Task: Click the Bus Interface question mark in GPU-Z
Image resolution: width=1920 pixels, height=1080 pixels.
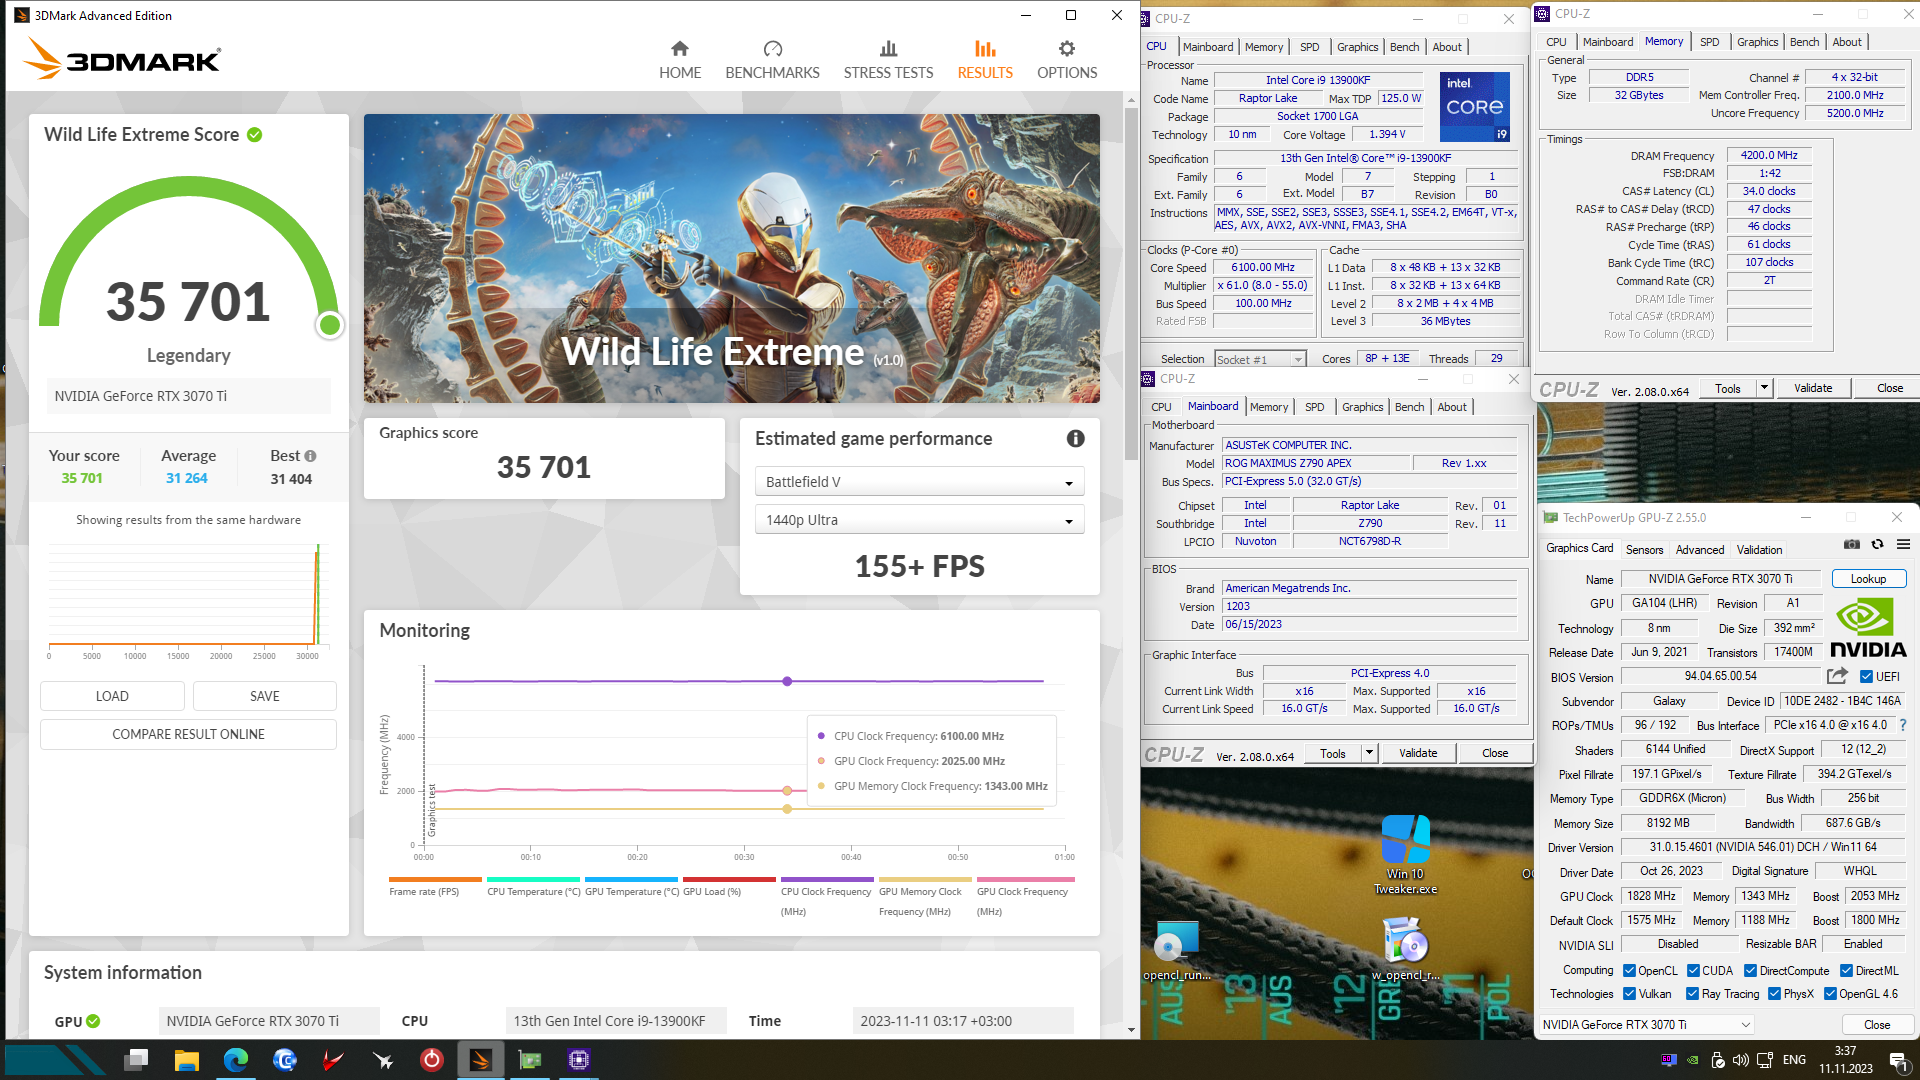Action: click(1903, 725)
